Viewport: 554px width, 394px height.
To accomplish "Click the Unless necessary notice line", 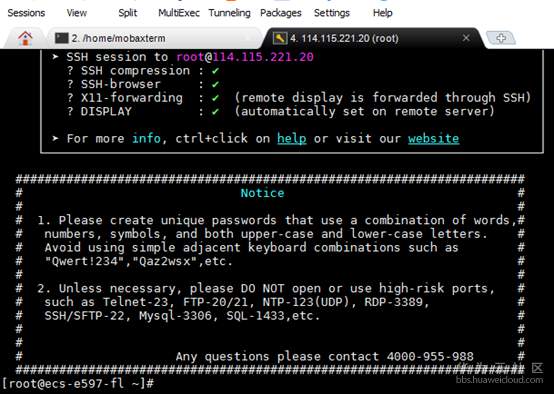I will pyautogui.click(x=266, y=289).
